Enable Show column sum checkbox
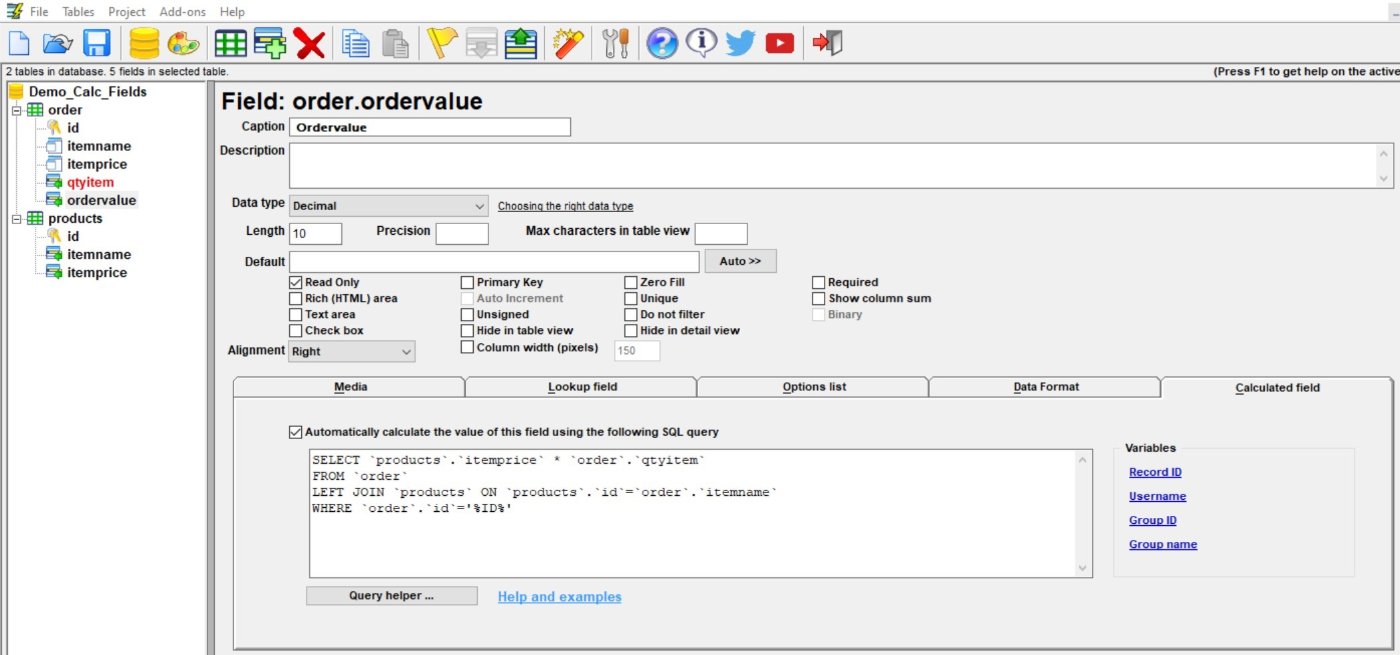Viewport: 1400px width, 655px height. point(819,299)
